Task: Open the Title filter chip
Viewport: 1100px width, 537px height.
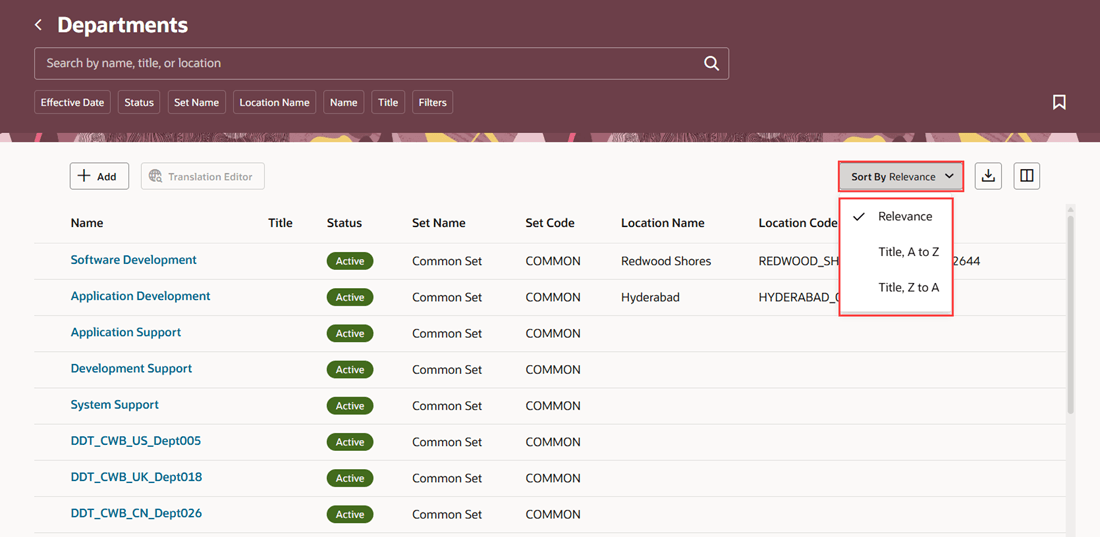Action: pos(388,102)
